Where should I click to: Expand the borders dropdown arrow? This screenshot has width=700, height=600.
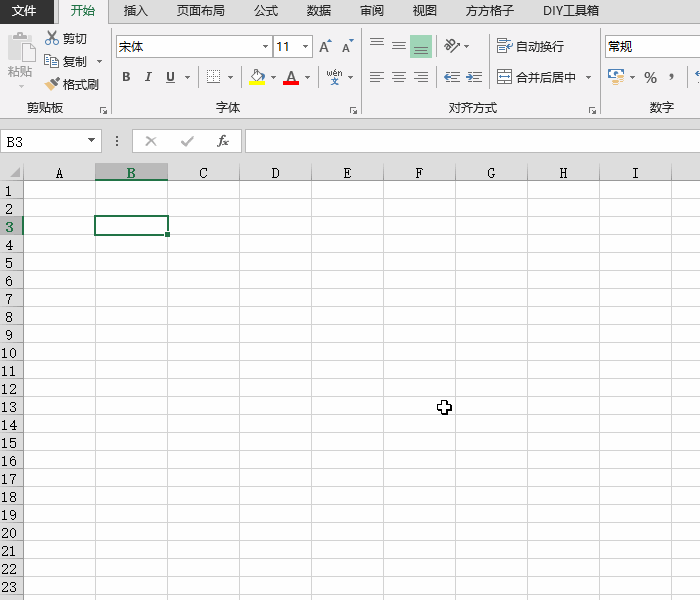(x=230, y=77)
